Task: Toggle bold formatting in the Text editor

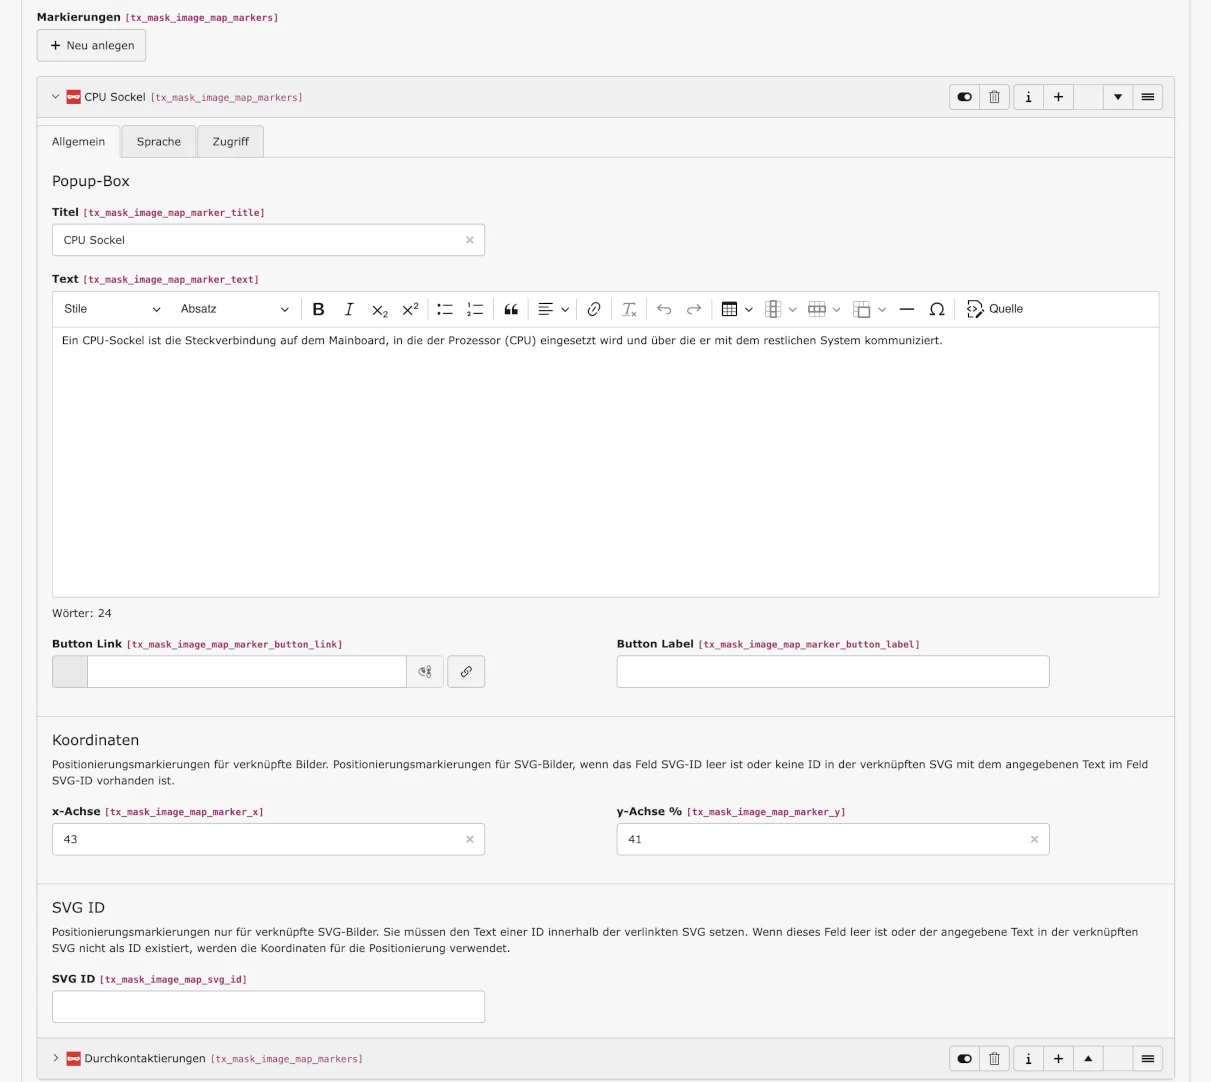Action: (x=318, y=309)
